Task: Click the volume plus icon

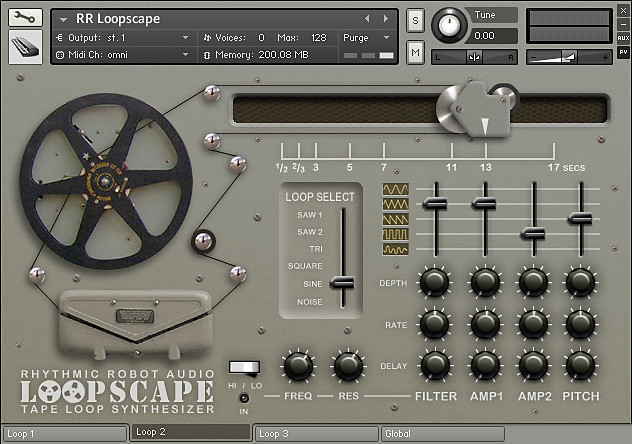Action: click(605, 58)
